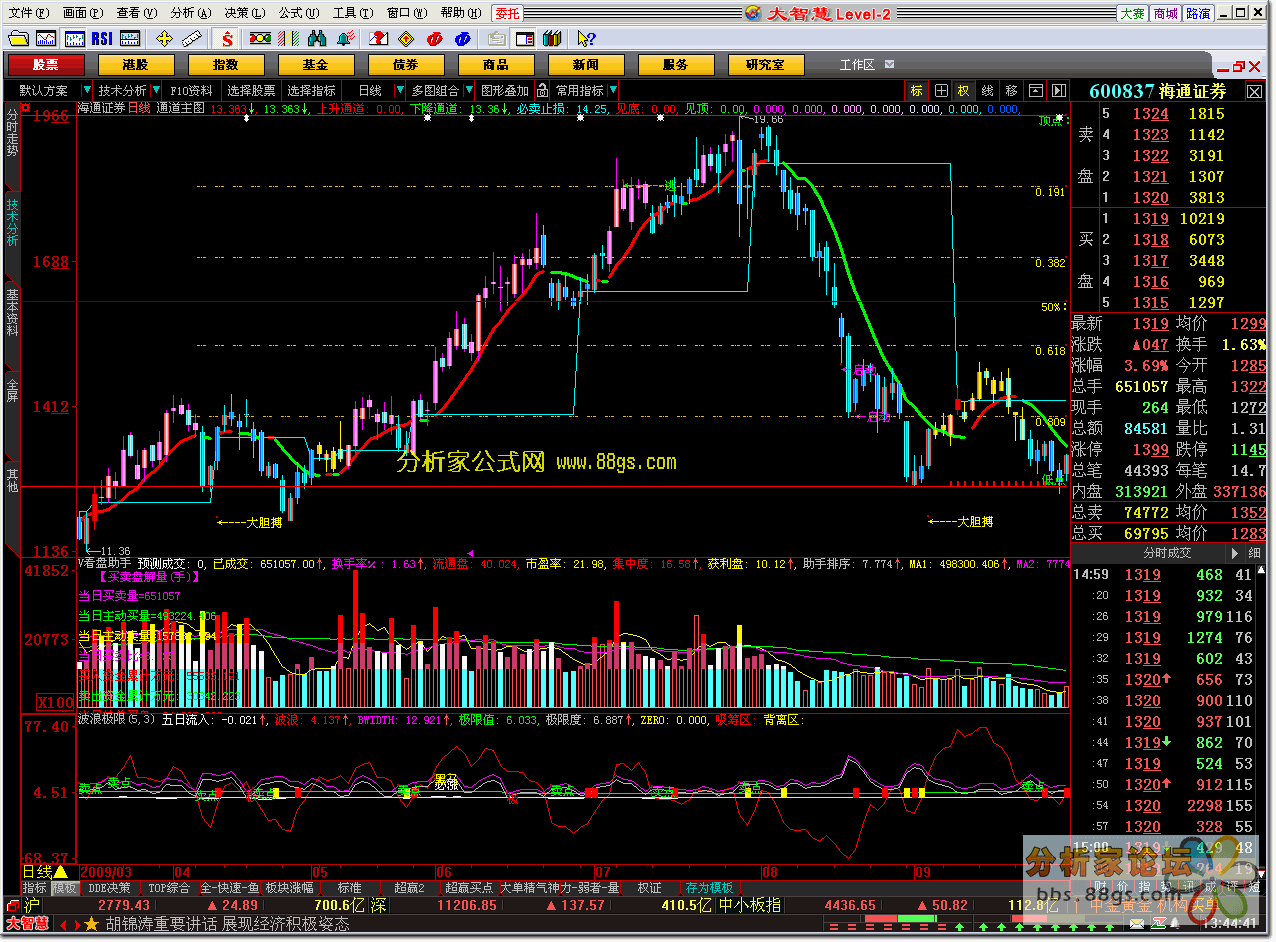Open the 多图组合 dropdown arrow
Viewport: 1276px width, 942px height.
click(471, 90)
